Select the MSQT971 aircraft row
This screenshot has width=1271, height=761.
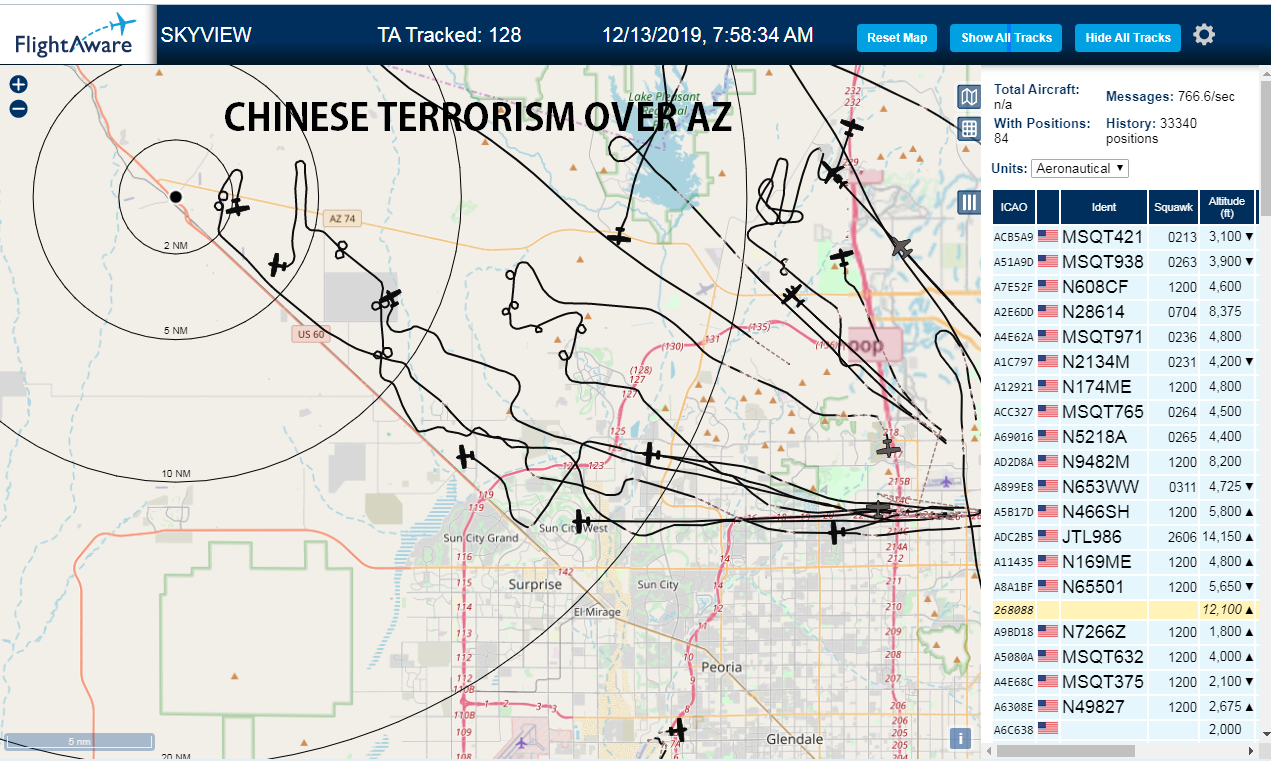coord(1124,337)
